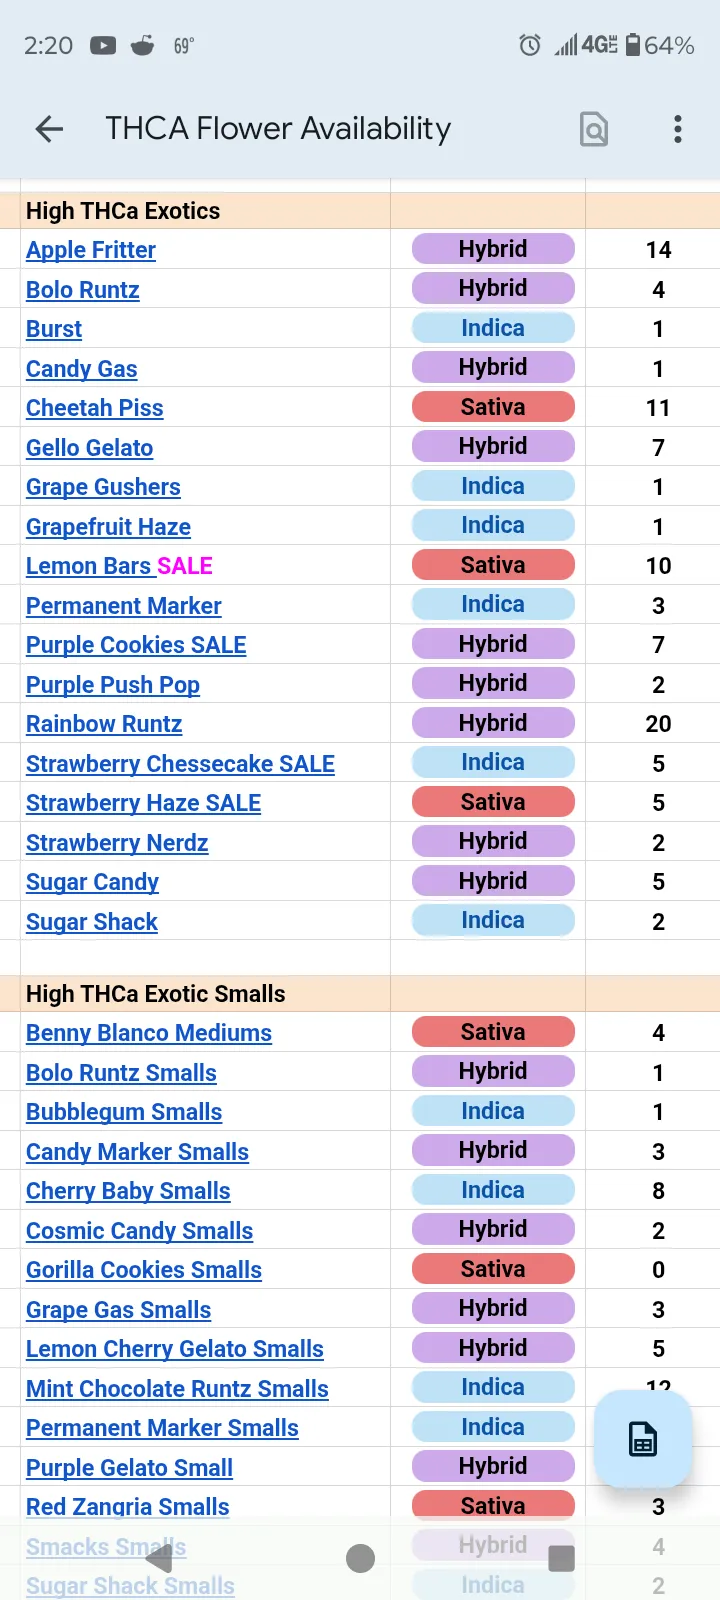
Task: Tap the alarm clock status icon
Action: point(530,45)
